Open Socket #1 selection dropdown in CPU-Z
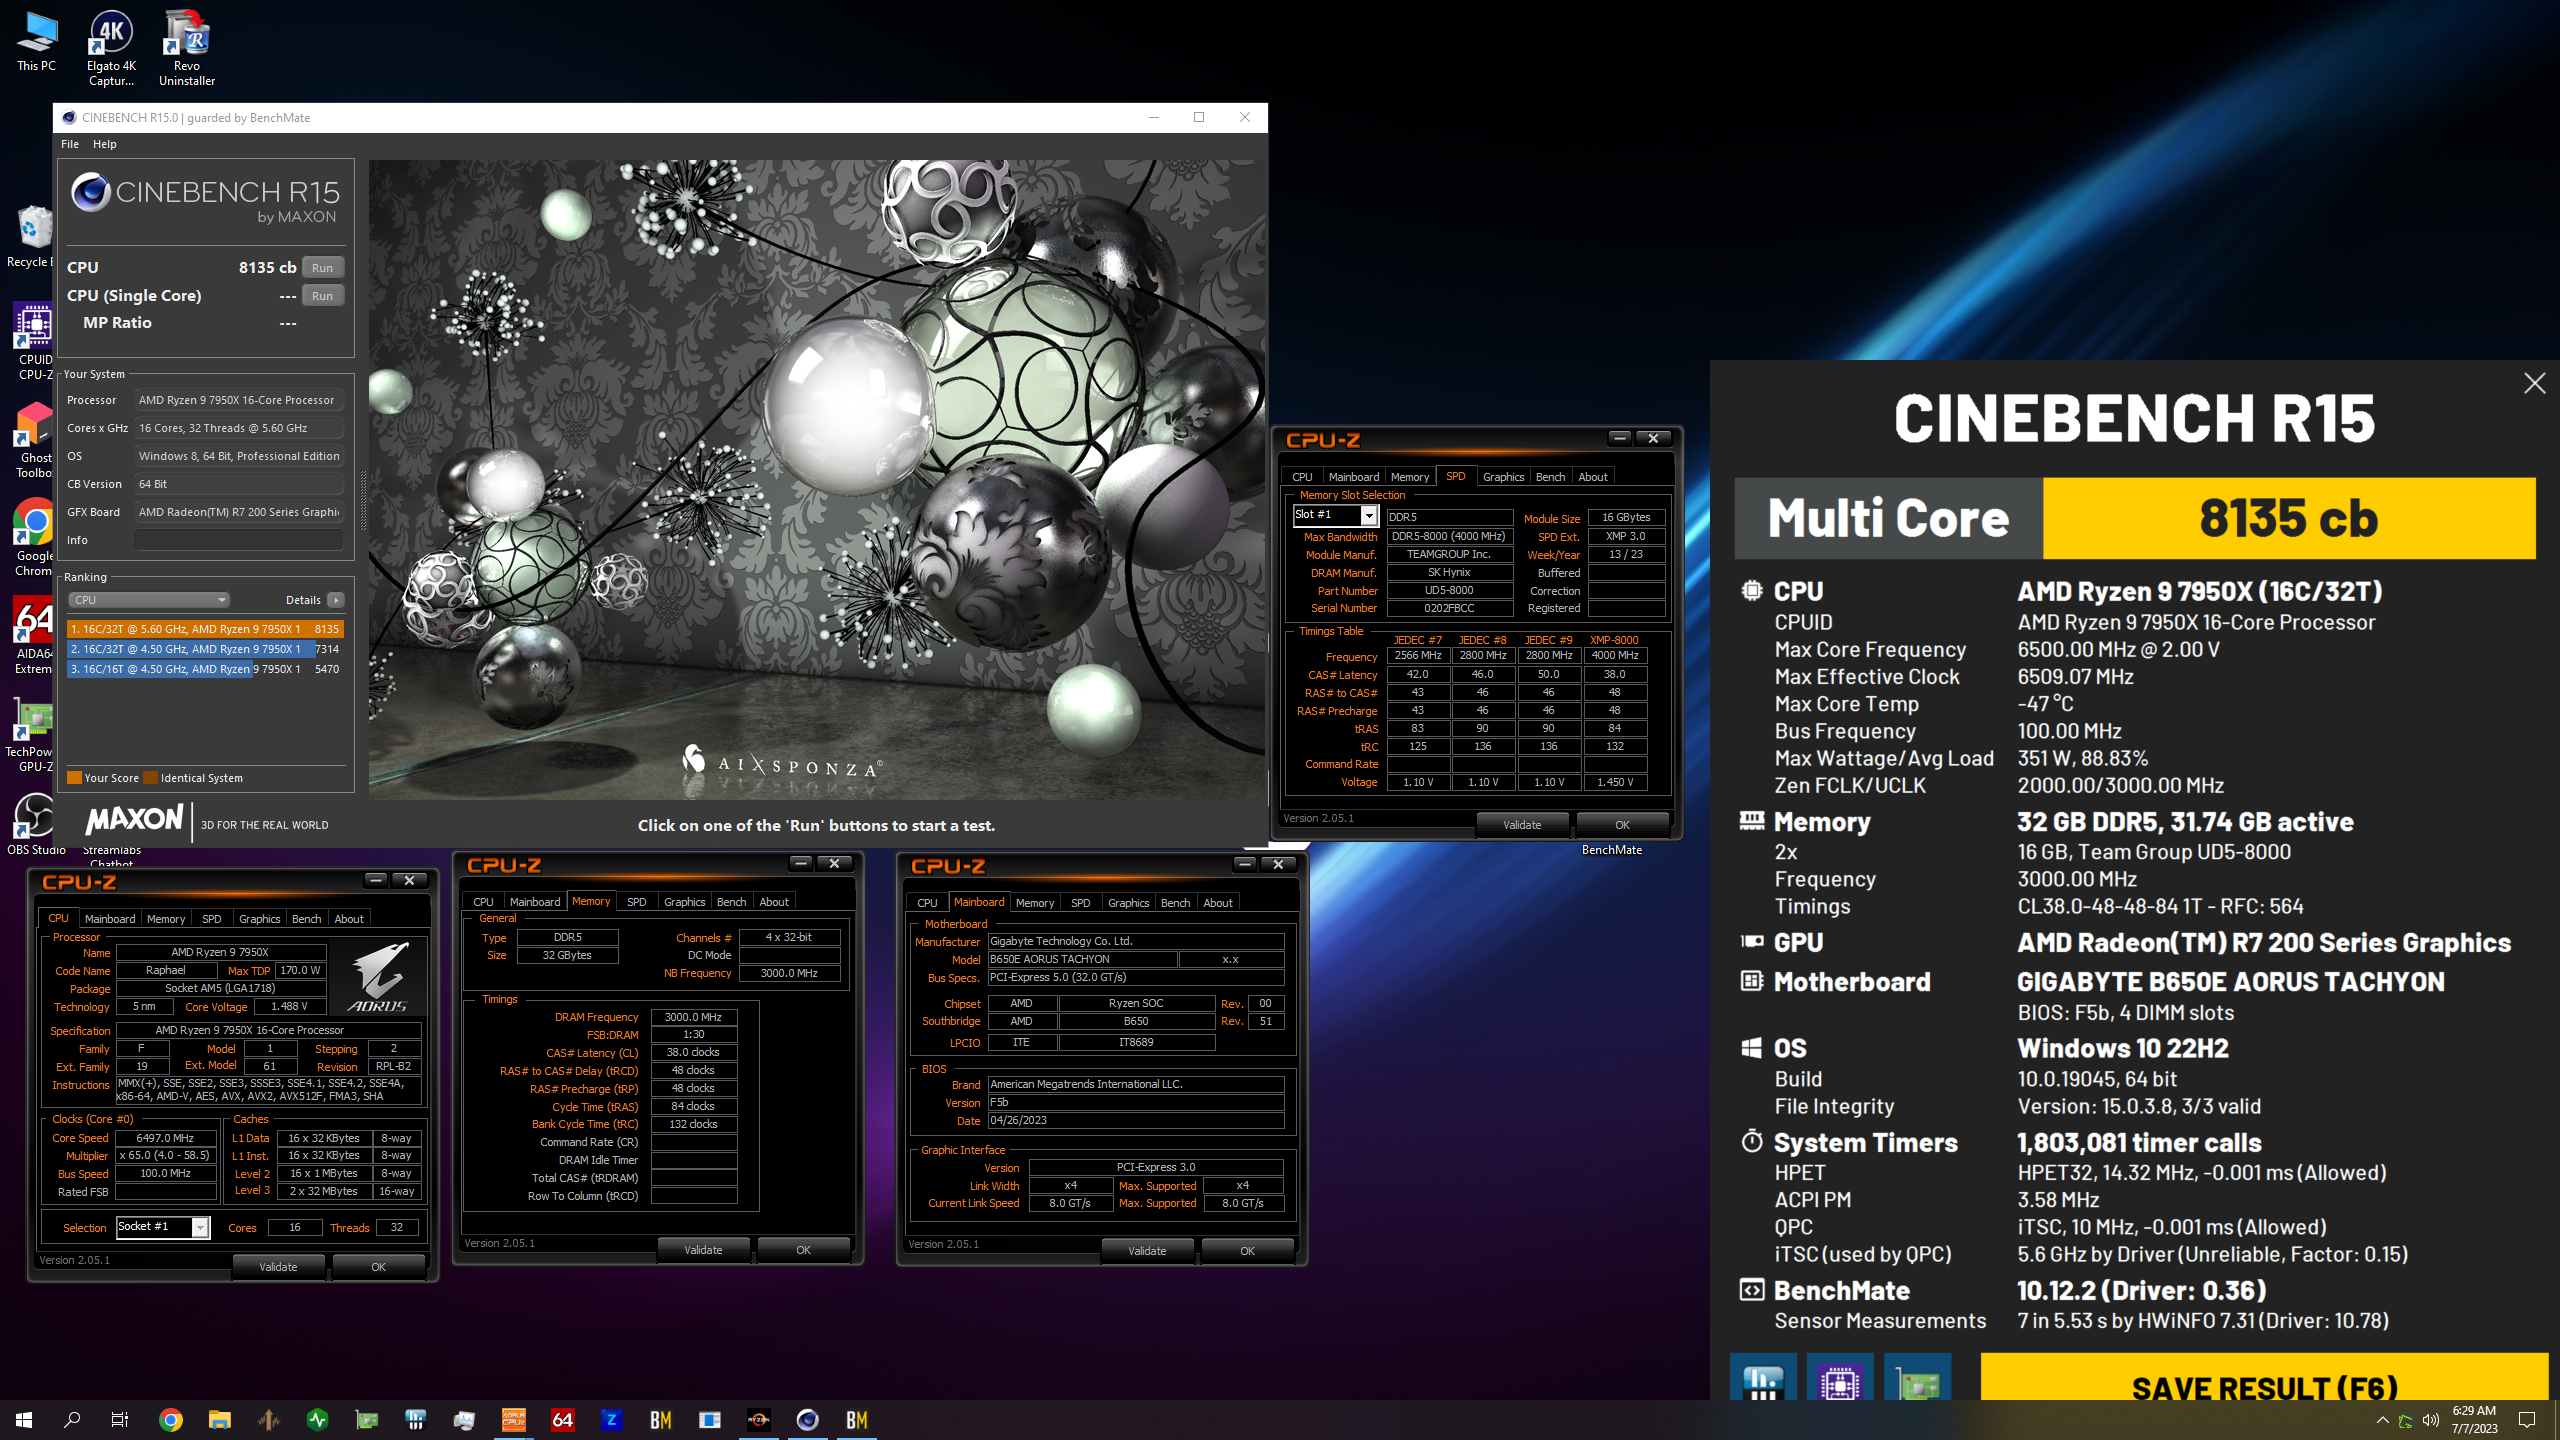Viewport: 2560px width, 1440px height. (162, 1227)
